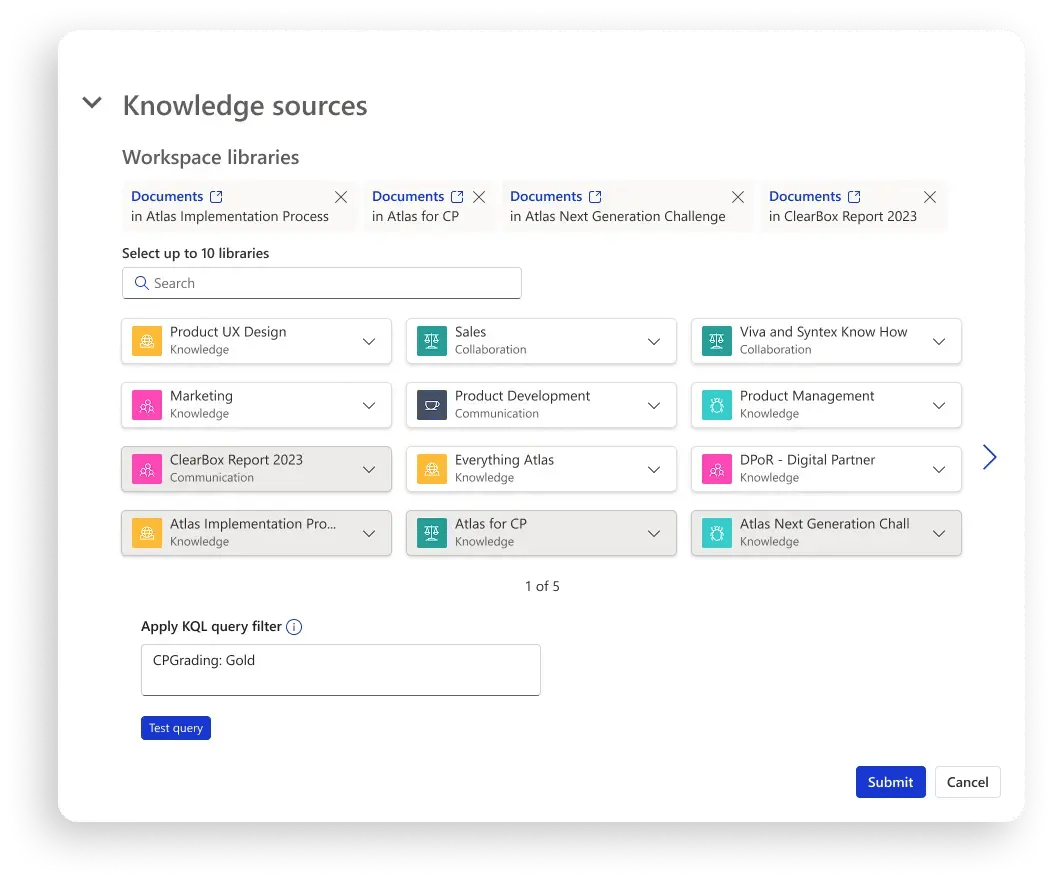Open external link icon for ClearBox Report 2023 chip
Image resolution: width=1057 pixels, height=880 pixels.
tap(854, 196)
